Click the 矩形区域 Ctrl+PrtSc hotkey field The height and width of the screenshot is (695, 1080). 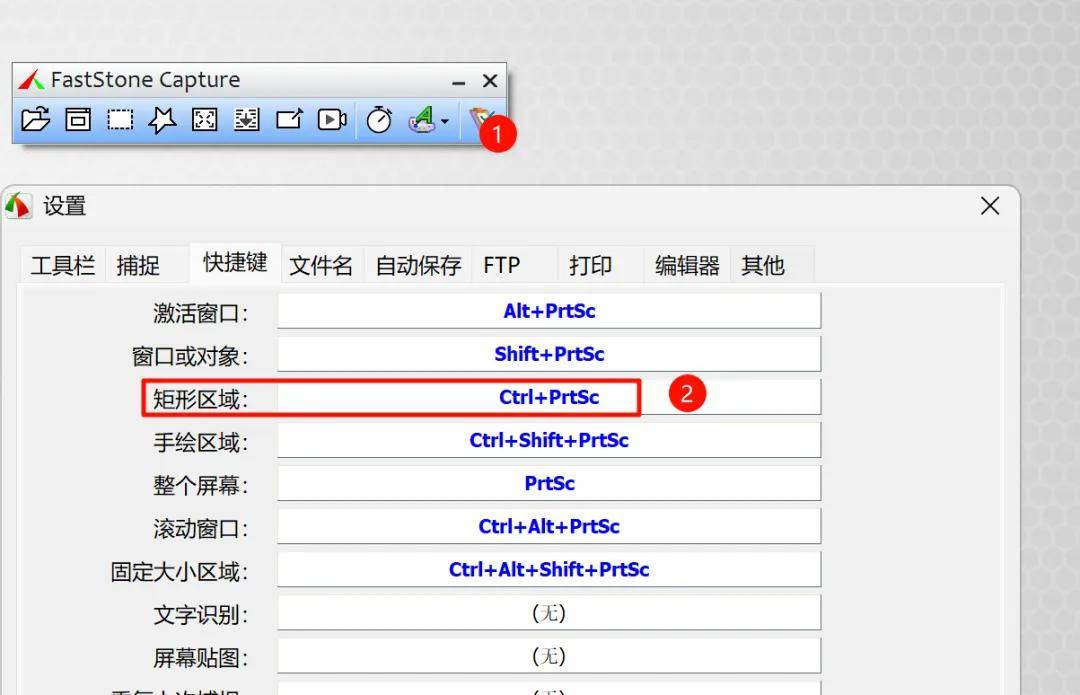pyautogui.click(x=549, y=397)
